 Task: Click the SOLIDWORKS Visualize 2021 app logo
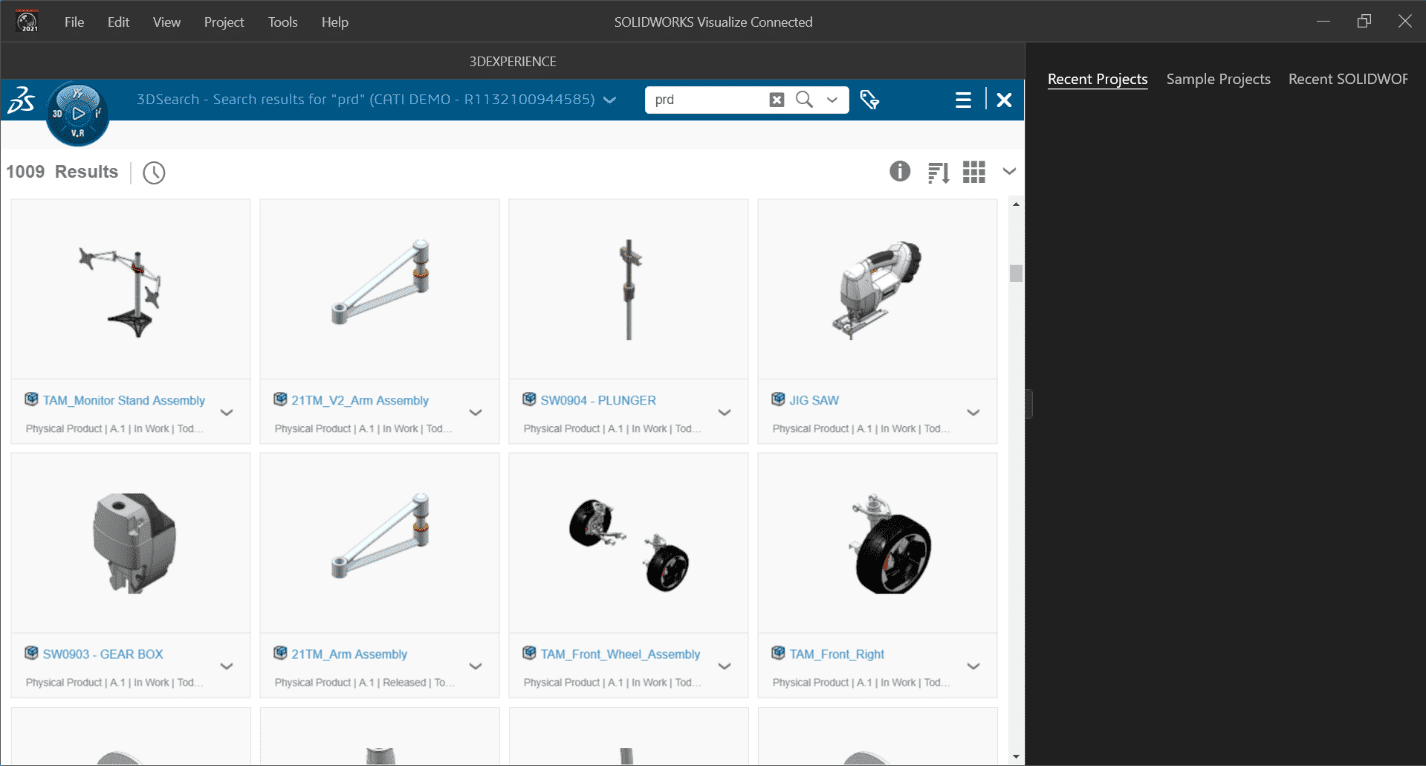[28, 21]
